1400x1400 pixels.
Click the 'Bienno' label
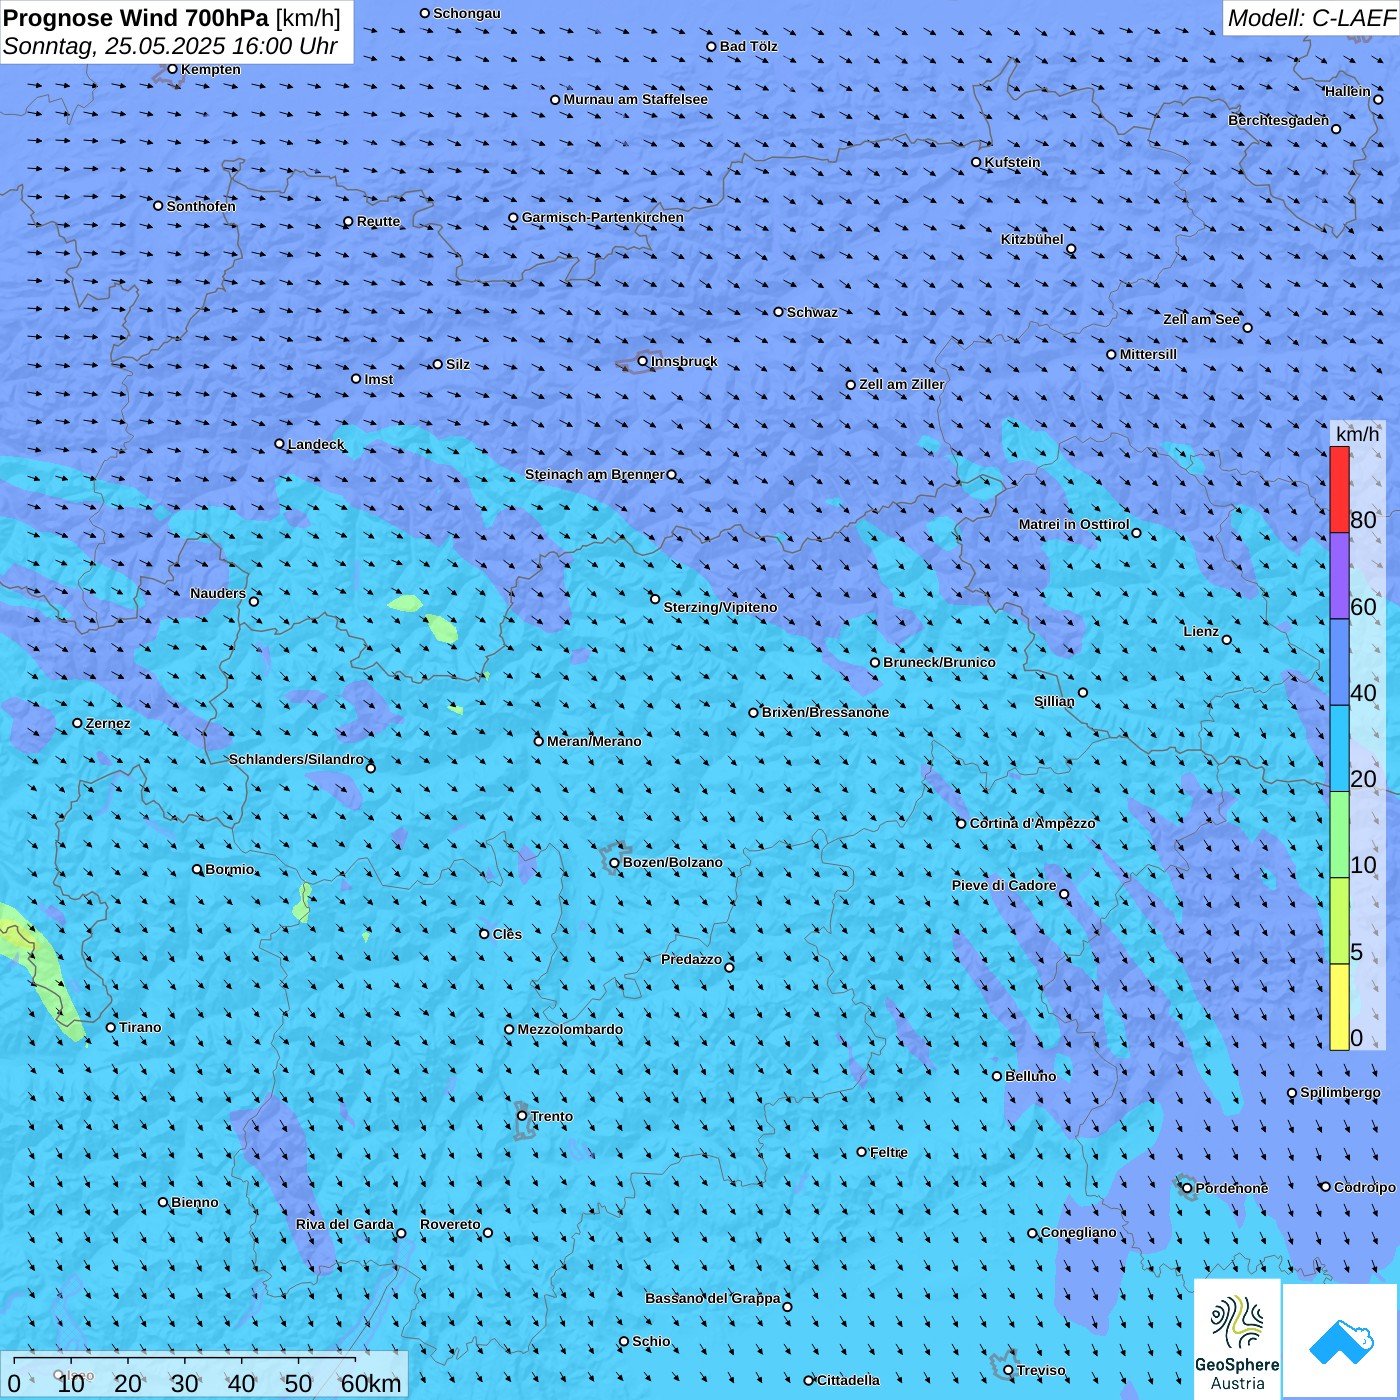tap(195, 1202)
